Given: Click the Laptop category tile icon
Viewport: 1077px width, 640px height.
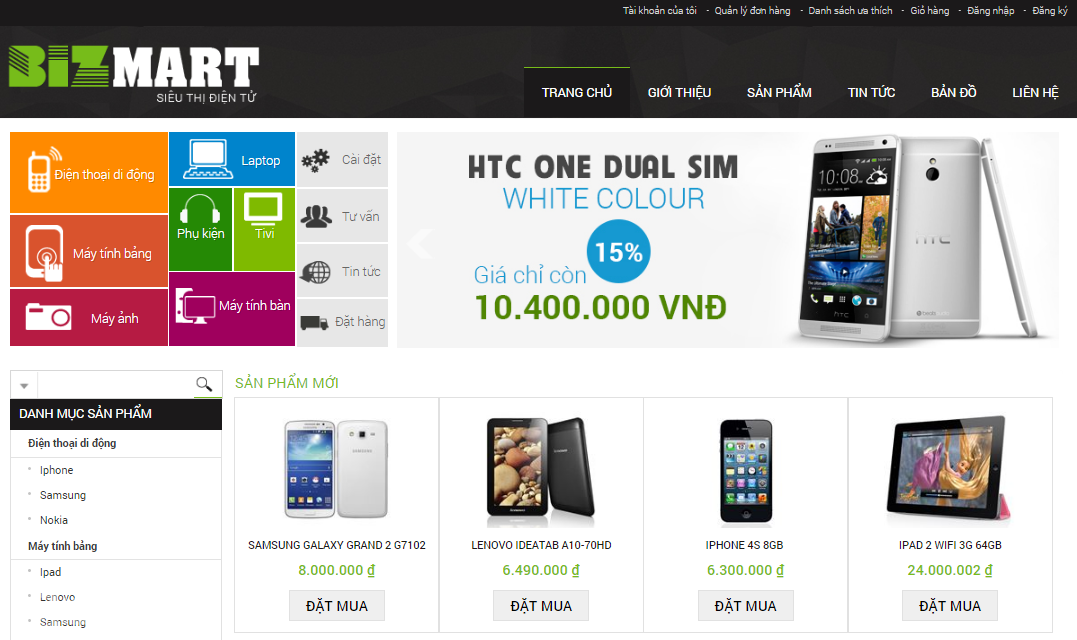Looking at the screenshot, I should click(207, 159).
